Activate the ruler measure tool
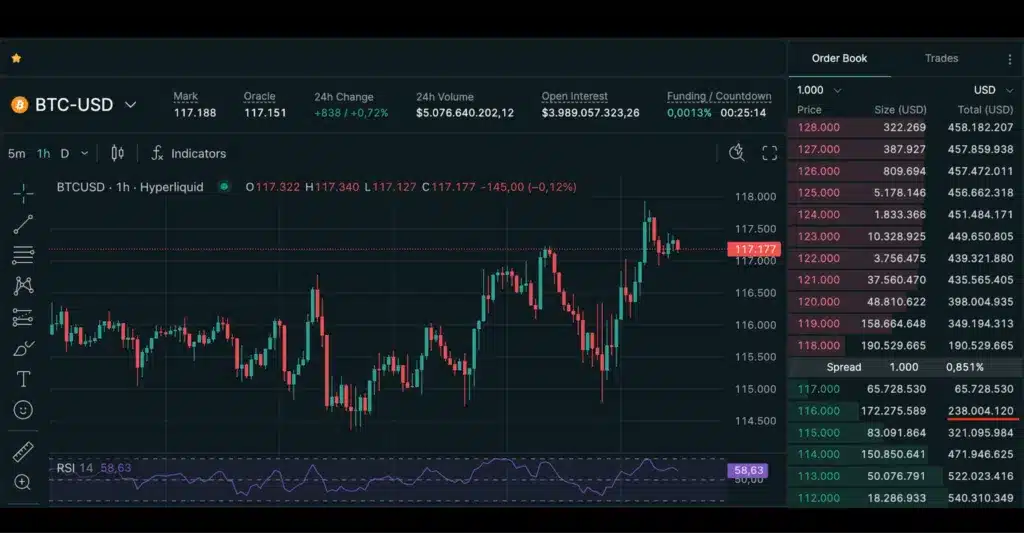1024x533 pixels. pos(23,452)
